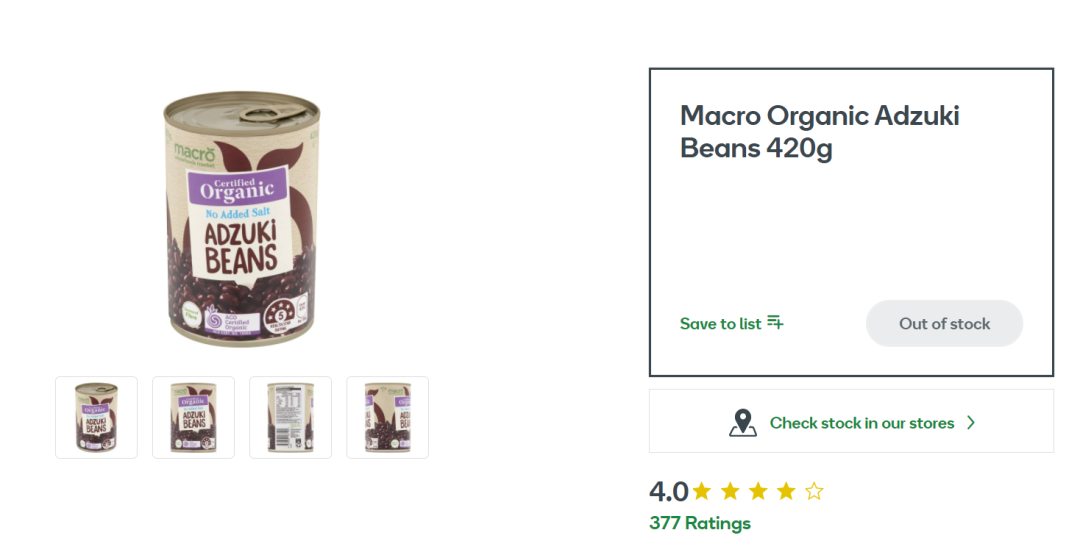Click the 4.0 rating score
This screenshot has height=541, width=1080.
pos(668,492)
